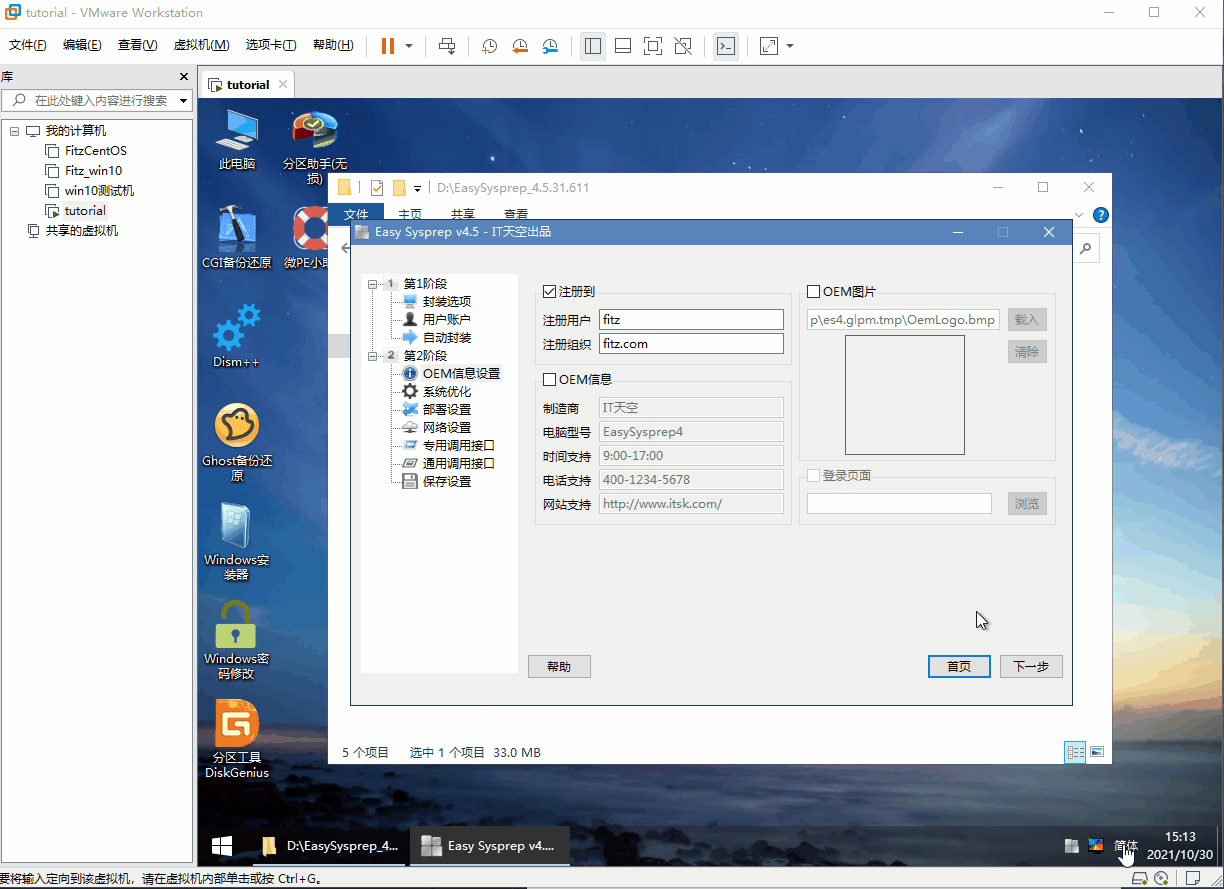Screen dimensions: 1224x889
Task: Enable the OEM信息 checkbox
Action: [x=549, y=380]
